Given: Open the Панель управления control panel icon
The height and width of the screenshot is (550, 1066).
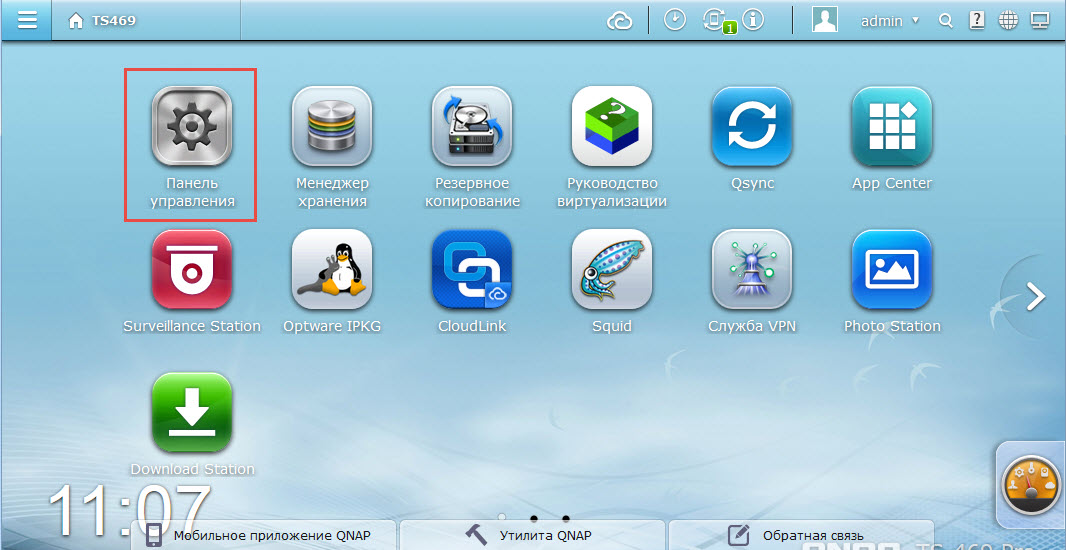Looking at the screenshot, I should point(192,126).
